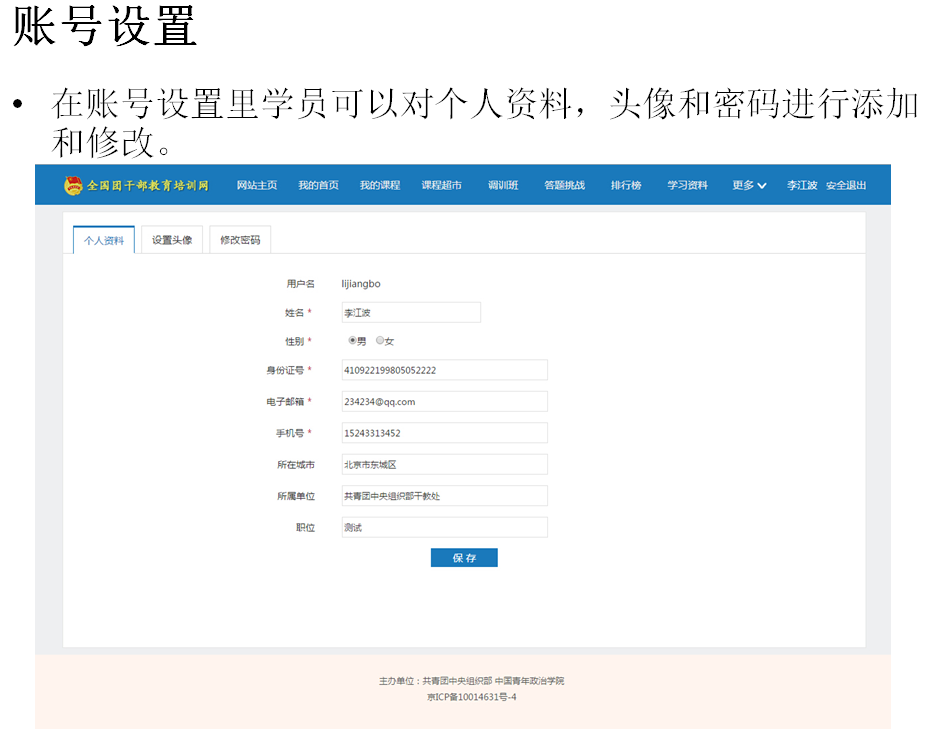925x729 pixels.
Task: Expand the 更多 dropdown menu
Action: pyautogui.click(x=749, y=185)
